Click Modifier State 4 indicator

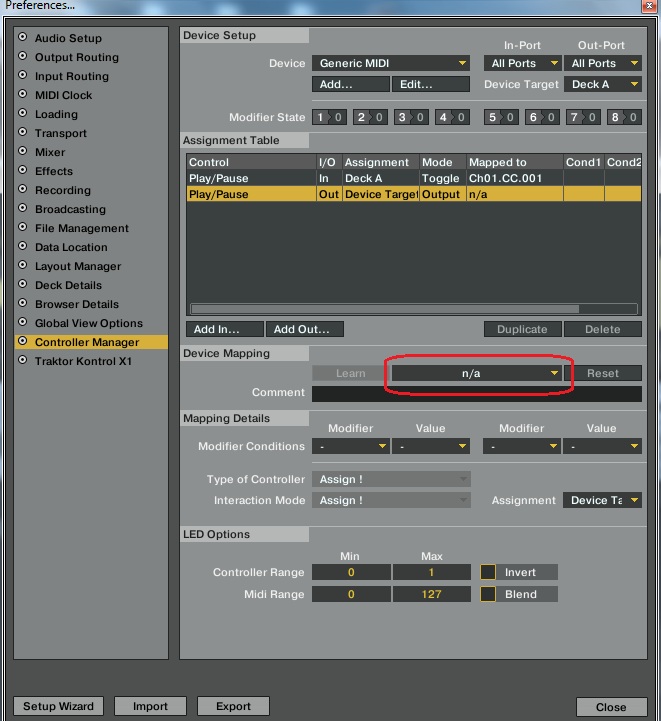(452, 117)
